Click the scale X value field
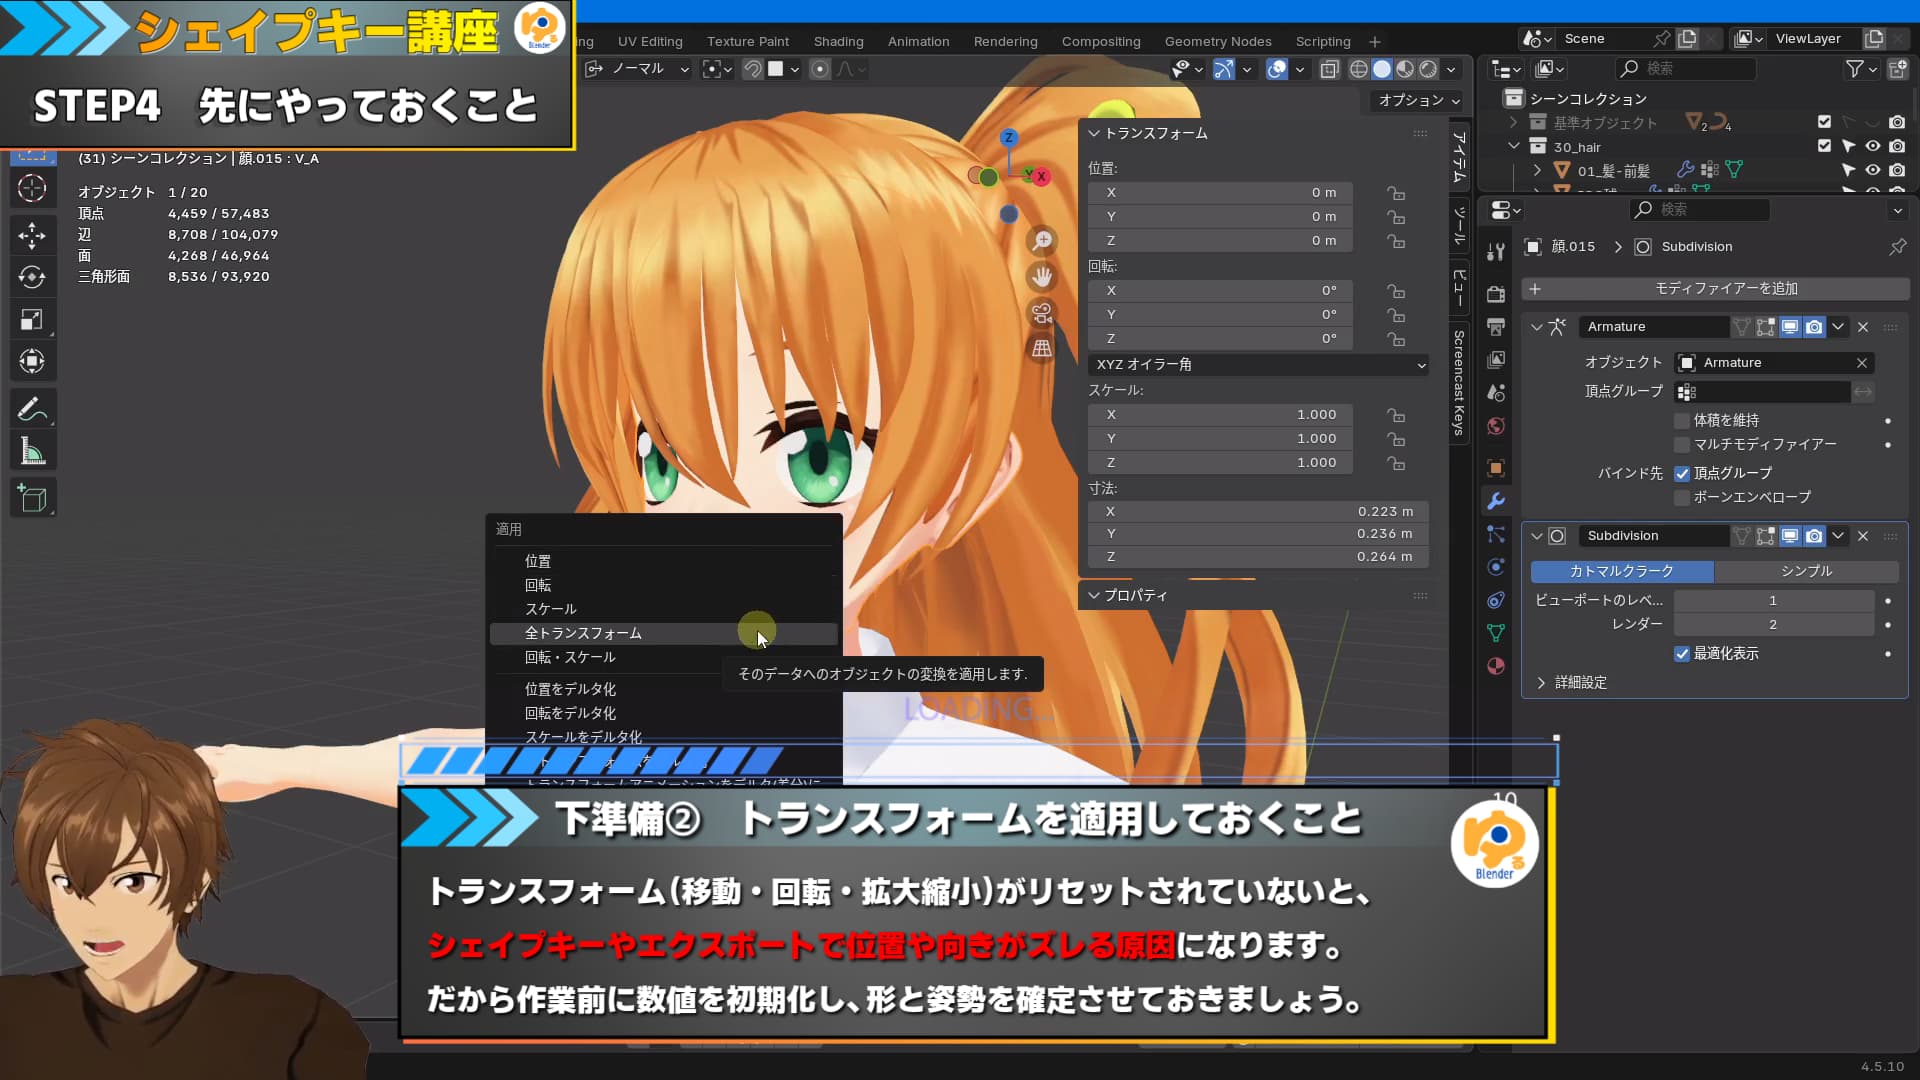The image size is (1920, 1080). [x=1220, y=415]
